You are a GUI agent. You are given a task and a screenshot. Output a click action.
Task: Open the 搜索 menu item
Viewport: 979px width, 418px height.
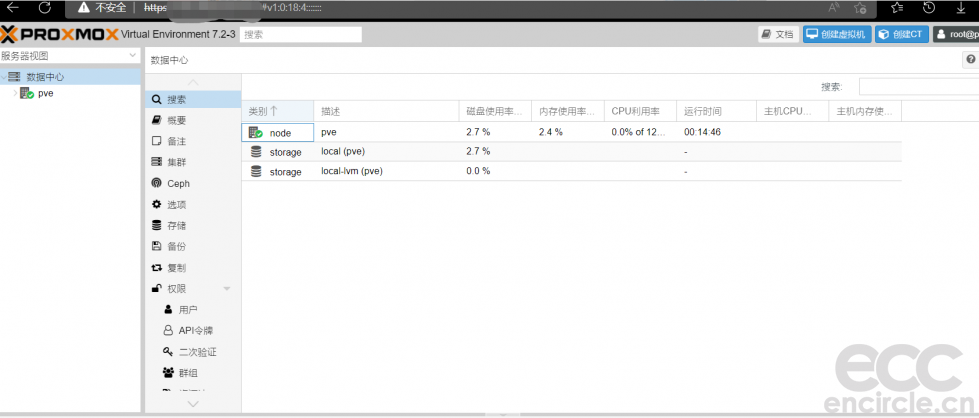[x=193, y=99]
